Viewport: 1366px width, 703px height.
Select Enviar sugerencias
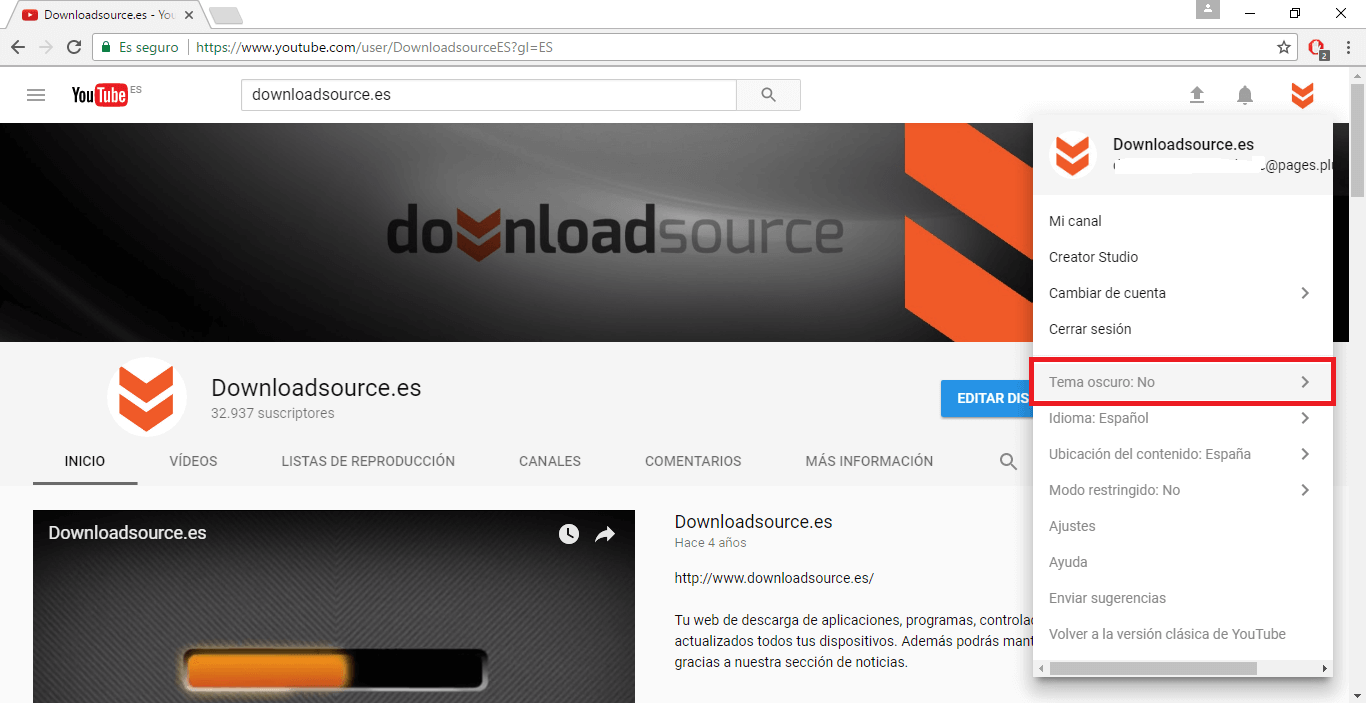click(x=1182, y=598)
